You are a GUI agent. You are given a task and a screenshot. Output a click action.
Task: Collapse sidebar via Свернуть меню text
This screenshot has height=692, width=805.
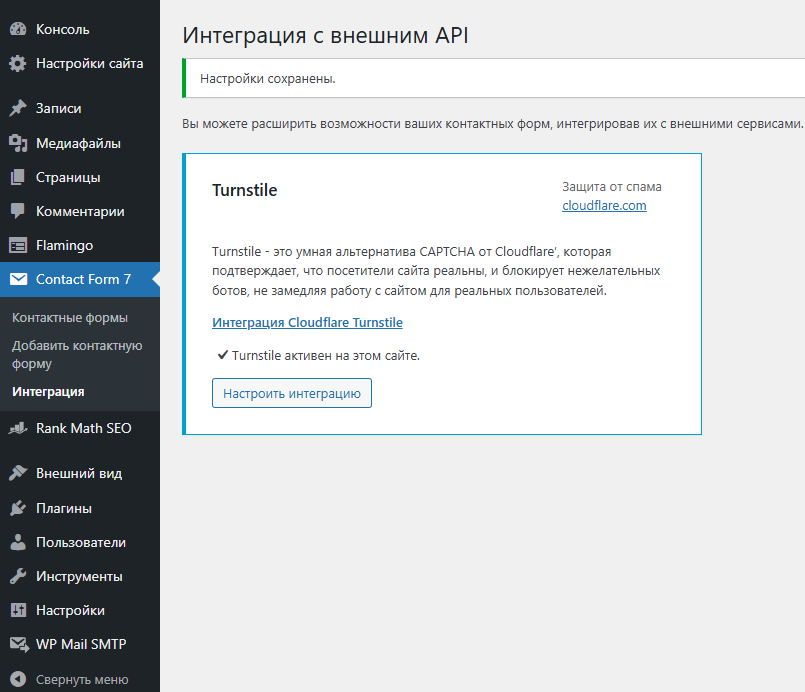(82, 680)
